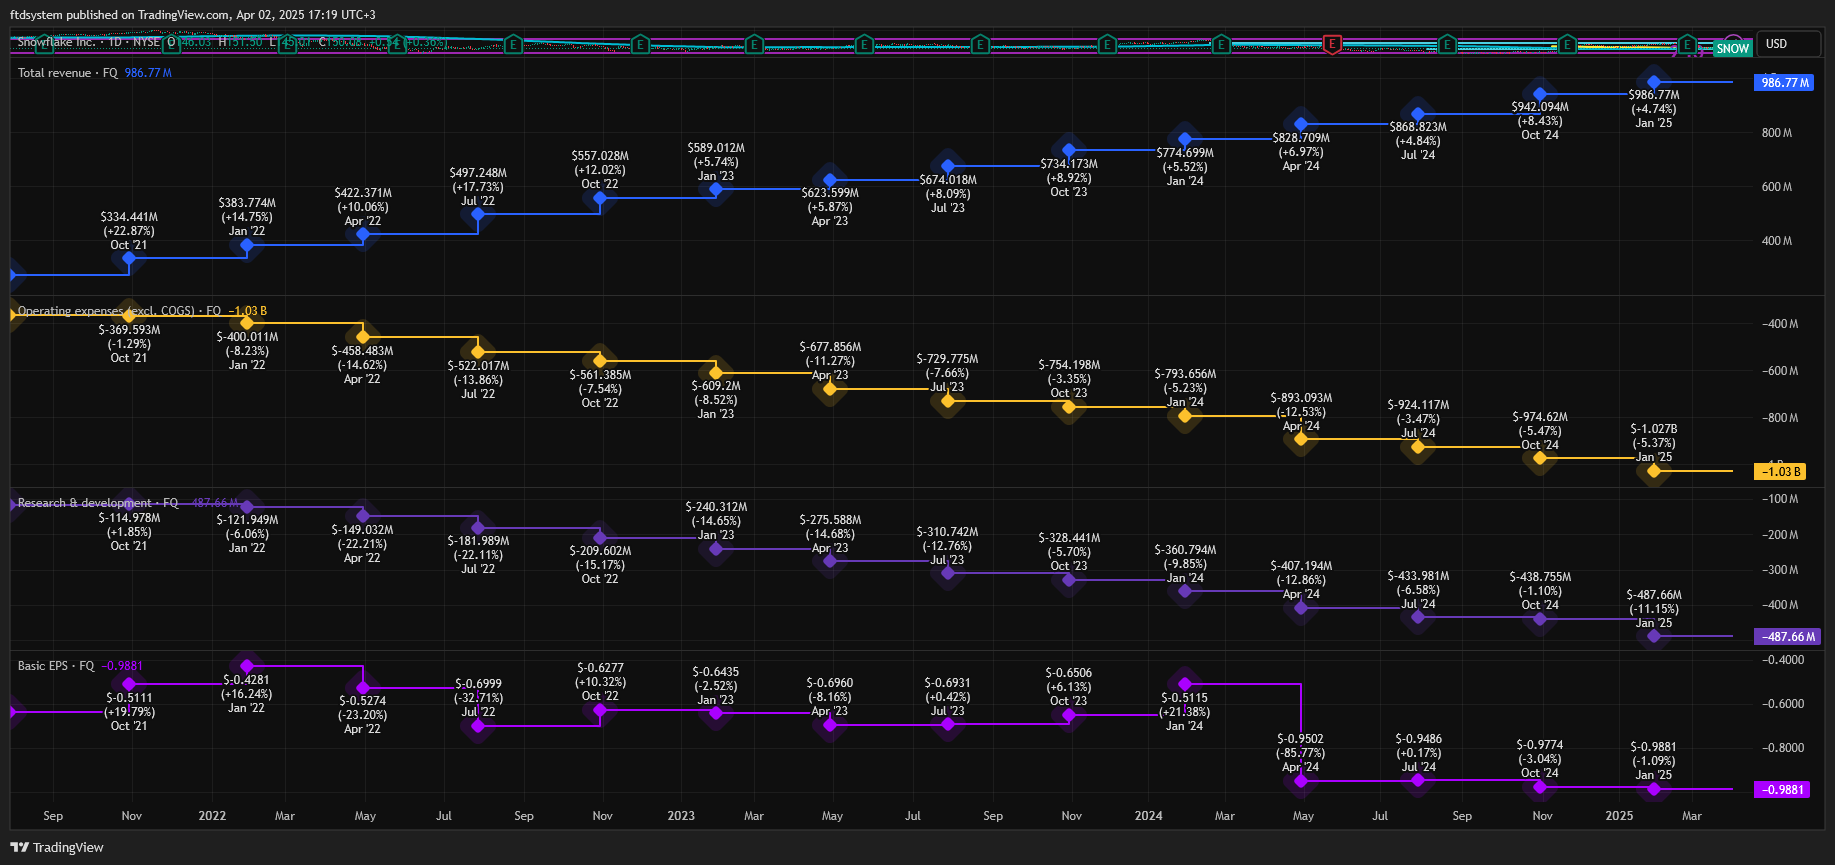Select the yellow opex point $-1.027B Jan '25
1835x865 pixels.
[x=1654, y=470]
